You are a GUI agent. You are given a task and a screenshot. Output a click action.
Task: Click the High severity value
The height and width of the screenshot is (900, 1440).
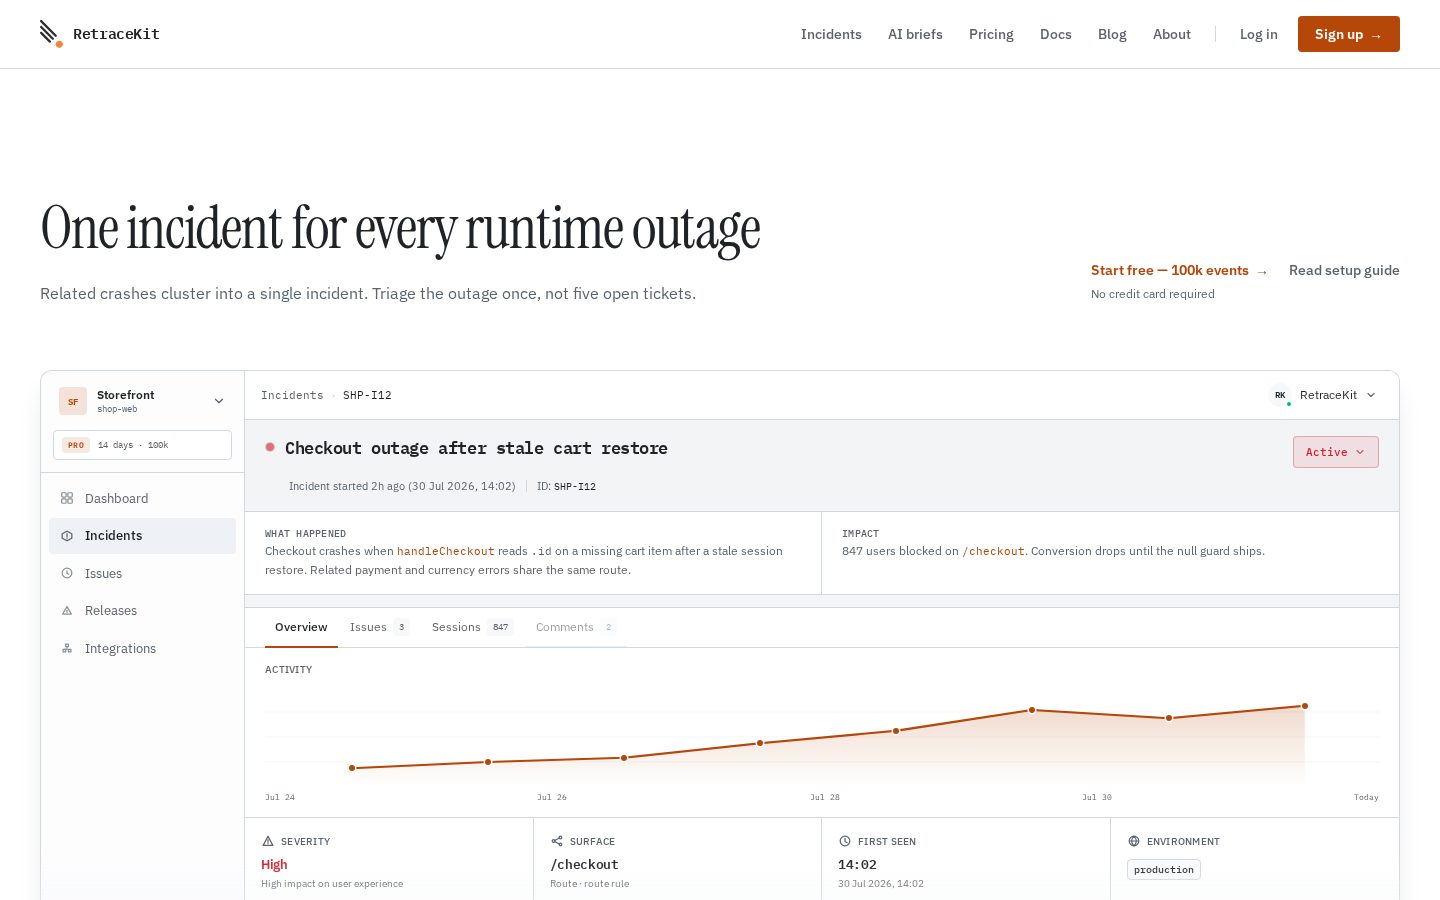point(274,865)
